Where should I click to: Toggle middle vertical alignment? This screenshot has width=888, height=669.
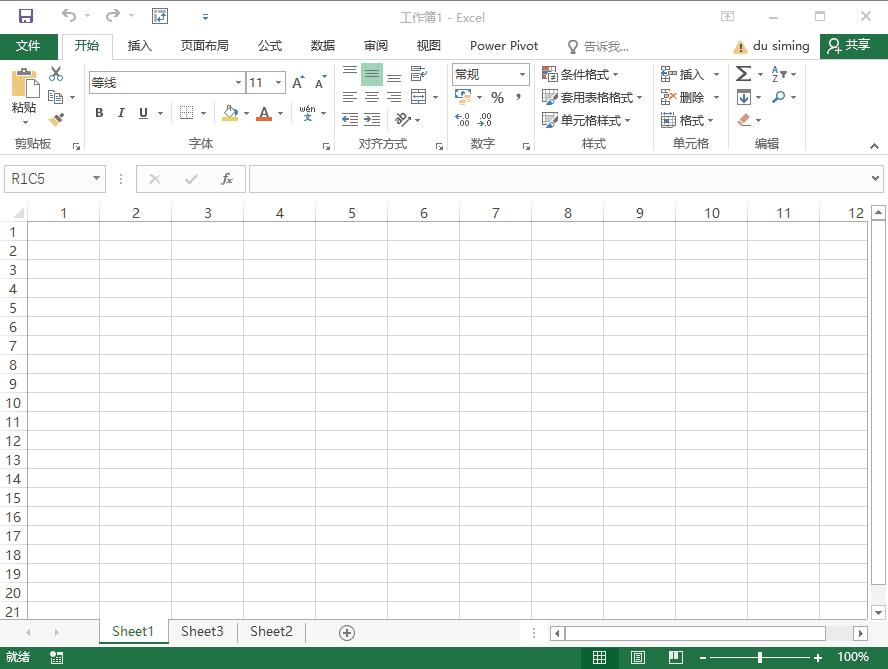click(372, 74)
